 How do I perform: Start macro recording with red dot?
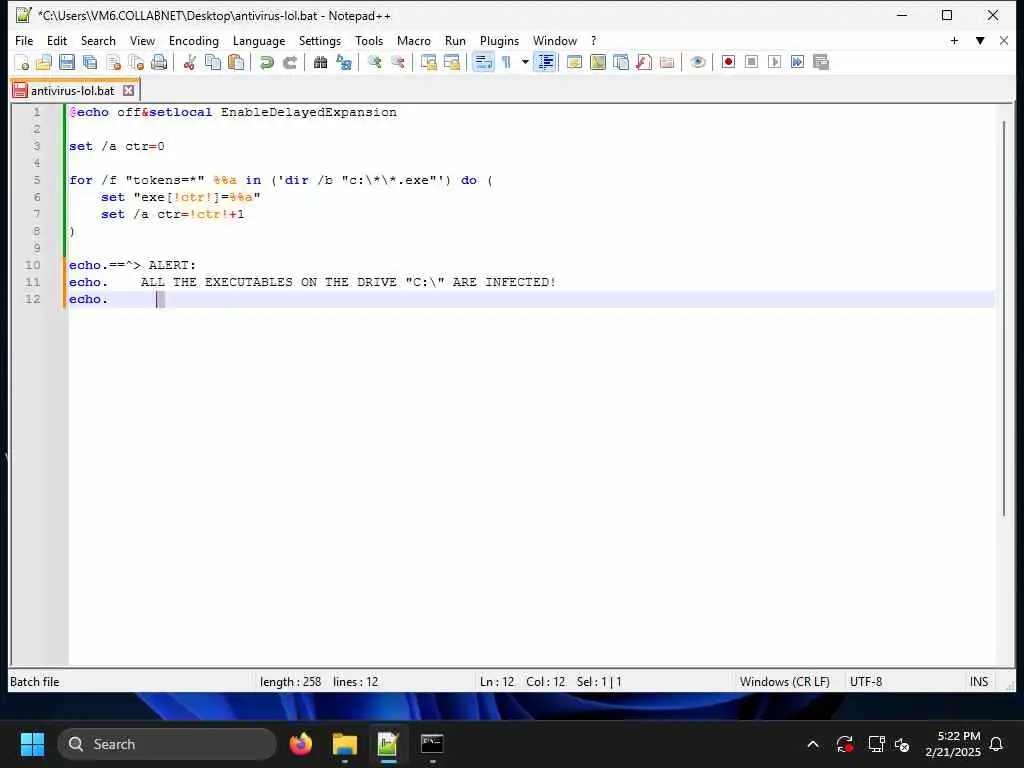728,63
